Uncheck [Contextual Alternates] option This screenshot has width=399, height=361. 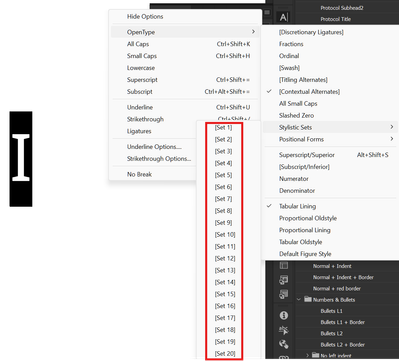[x=309, y=92]
